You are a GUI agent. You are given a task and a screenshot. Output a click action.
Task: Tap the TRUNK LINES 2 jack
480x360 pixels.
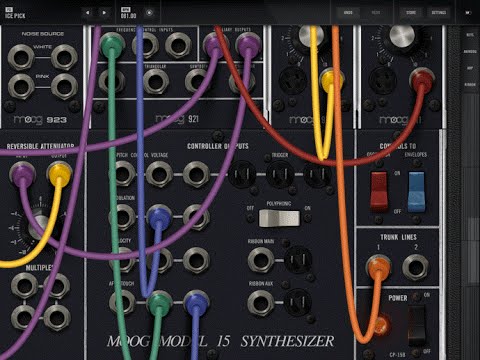click(415, 267)
